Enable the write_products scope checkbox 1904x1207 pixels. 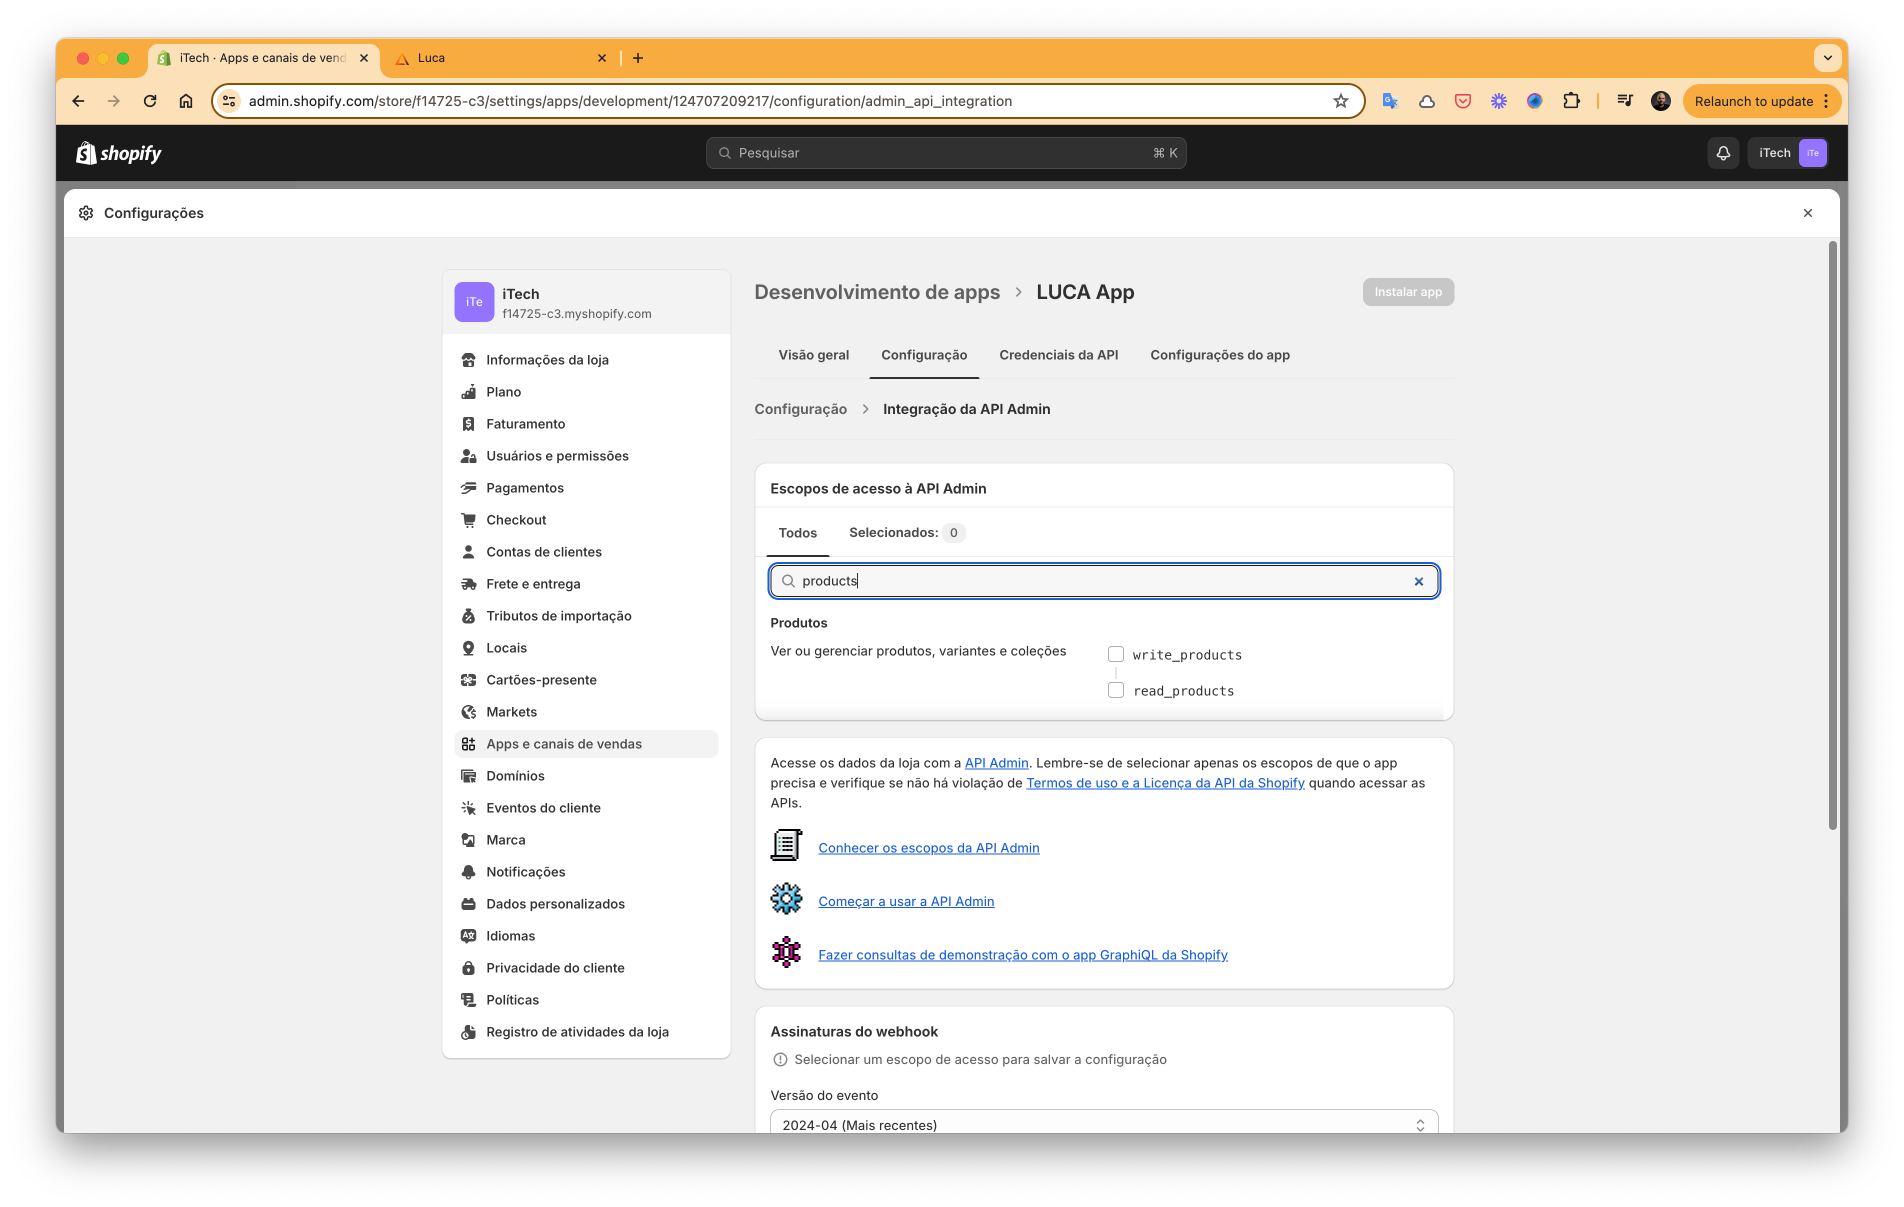click(x=1116, y=654)
